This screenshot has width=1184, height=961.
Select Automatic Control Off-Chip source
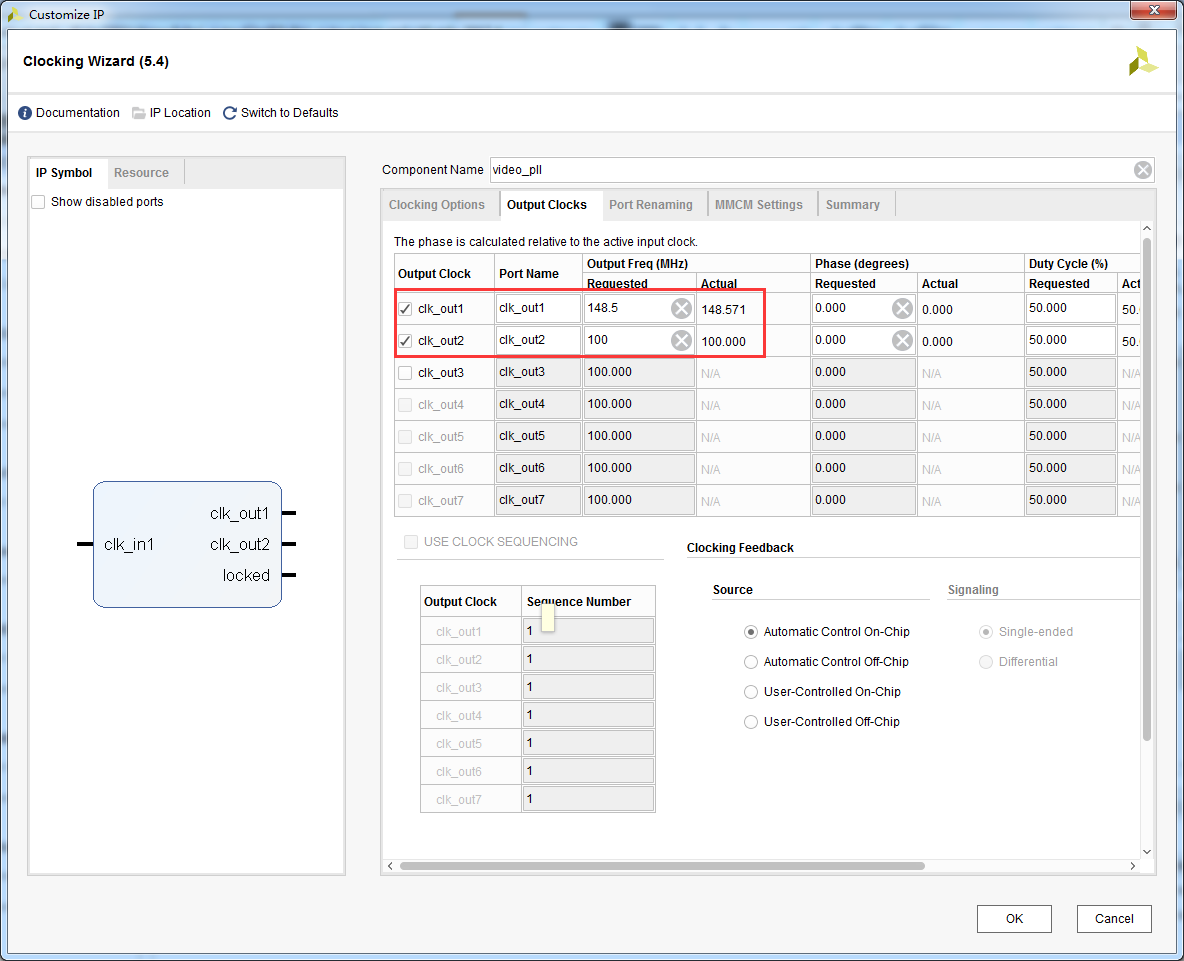[x=751, y=662]
